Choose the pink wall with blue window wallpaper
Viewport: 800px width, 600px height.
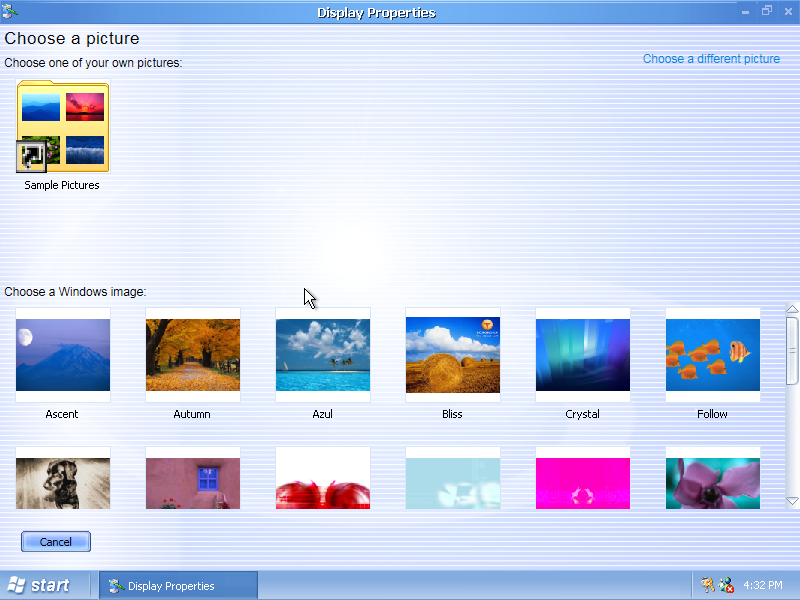(x=193, y=478)
